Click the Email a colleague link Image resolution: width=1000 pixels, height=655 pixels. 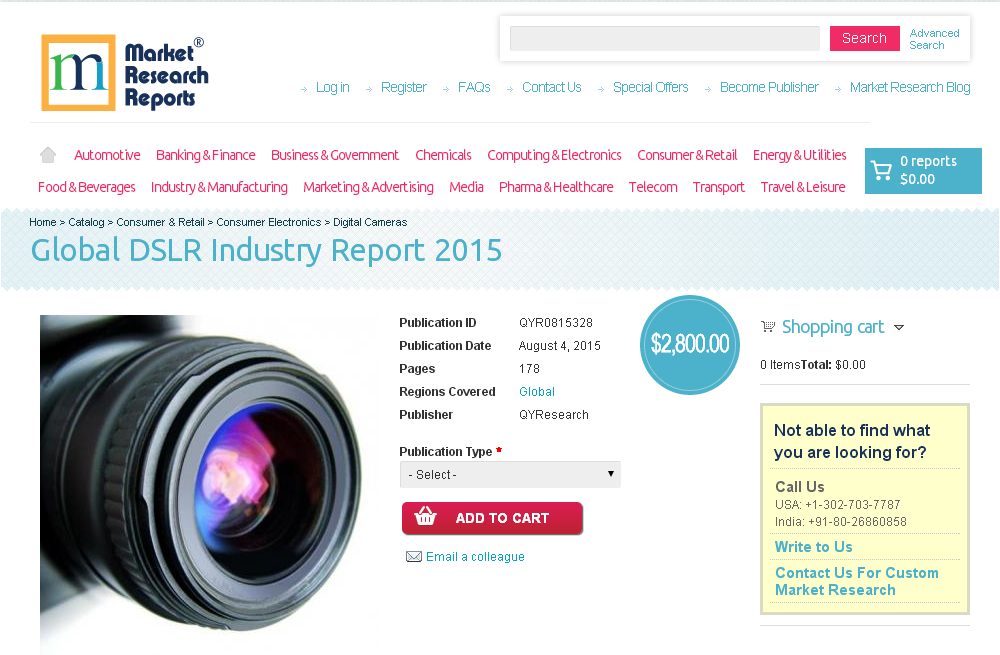click(x=475, y=557)
